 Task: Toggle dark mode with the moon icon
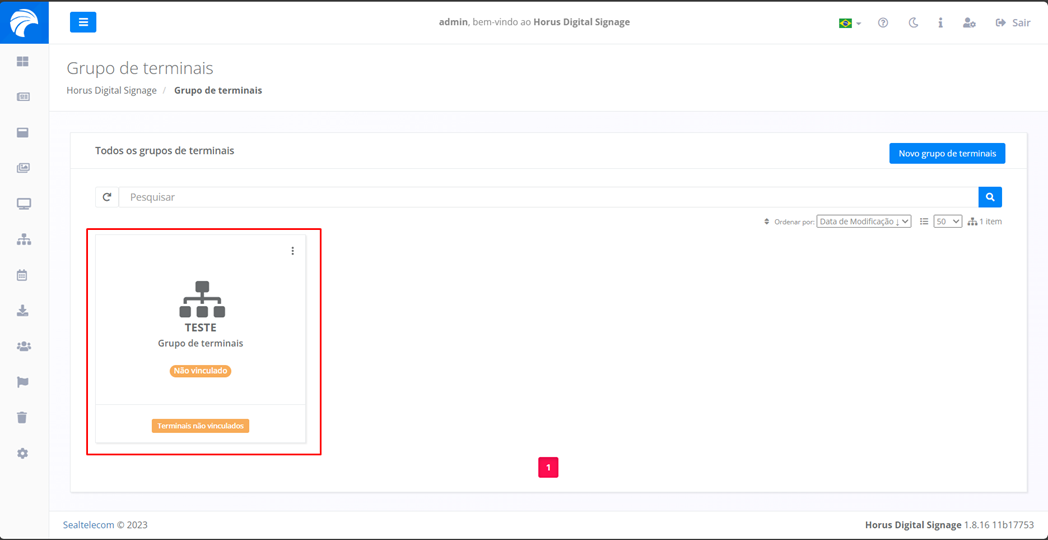[913, 23]
